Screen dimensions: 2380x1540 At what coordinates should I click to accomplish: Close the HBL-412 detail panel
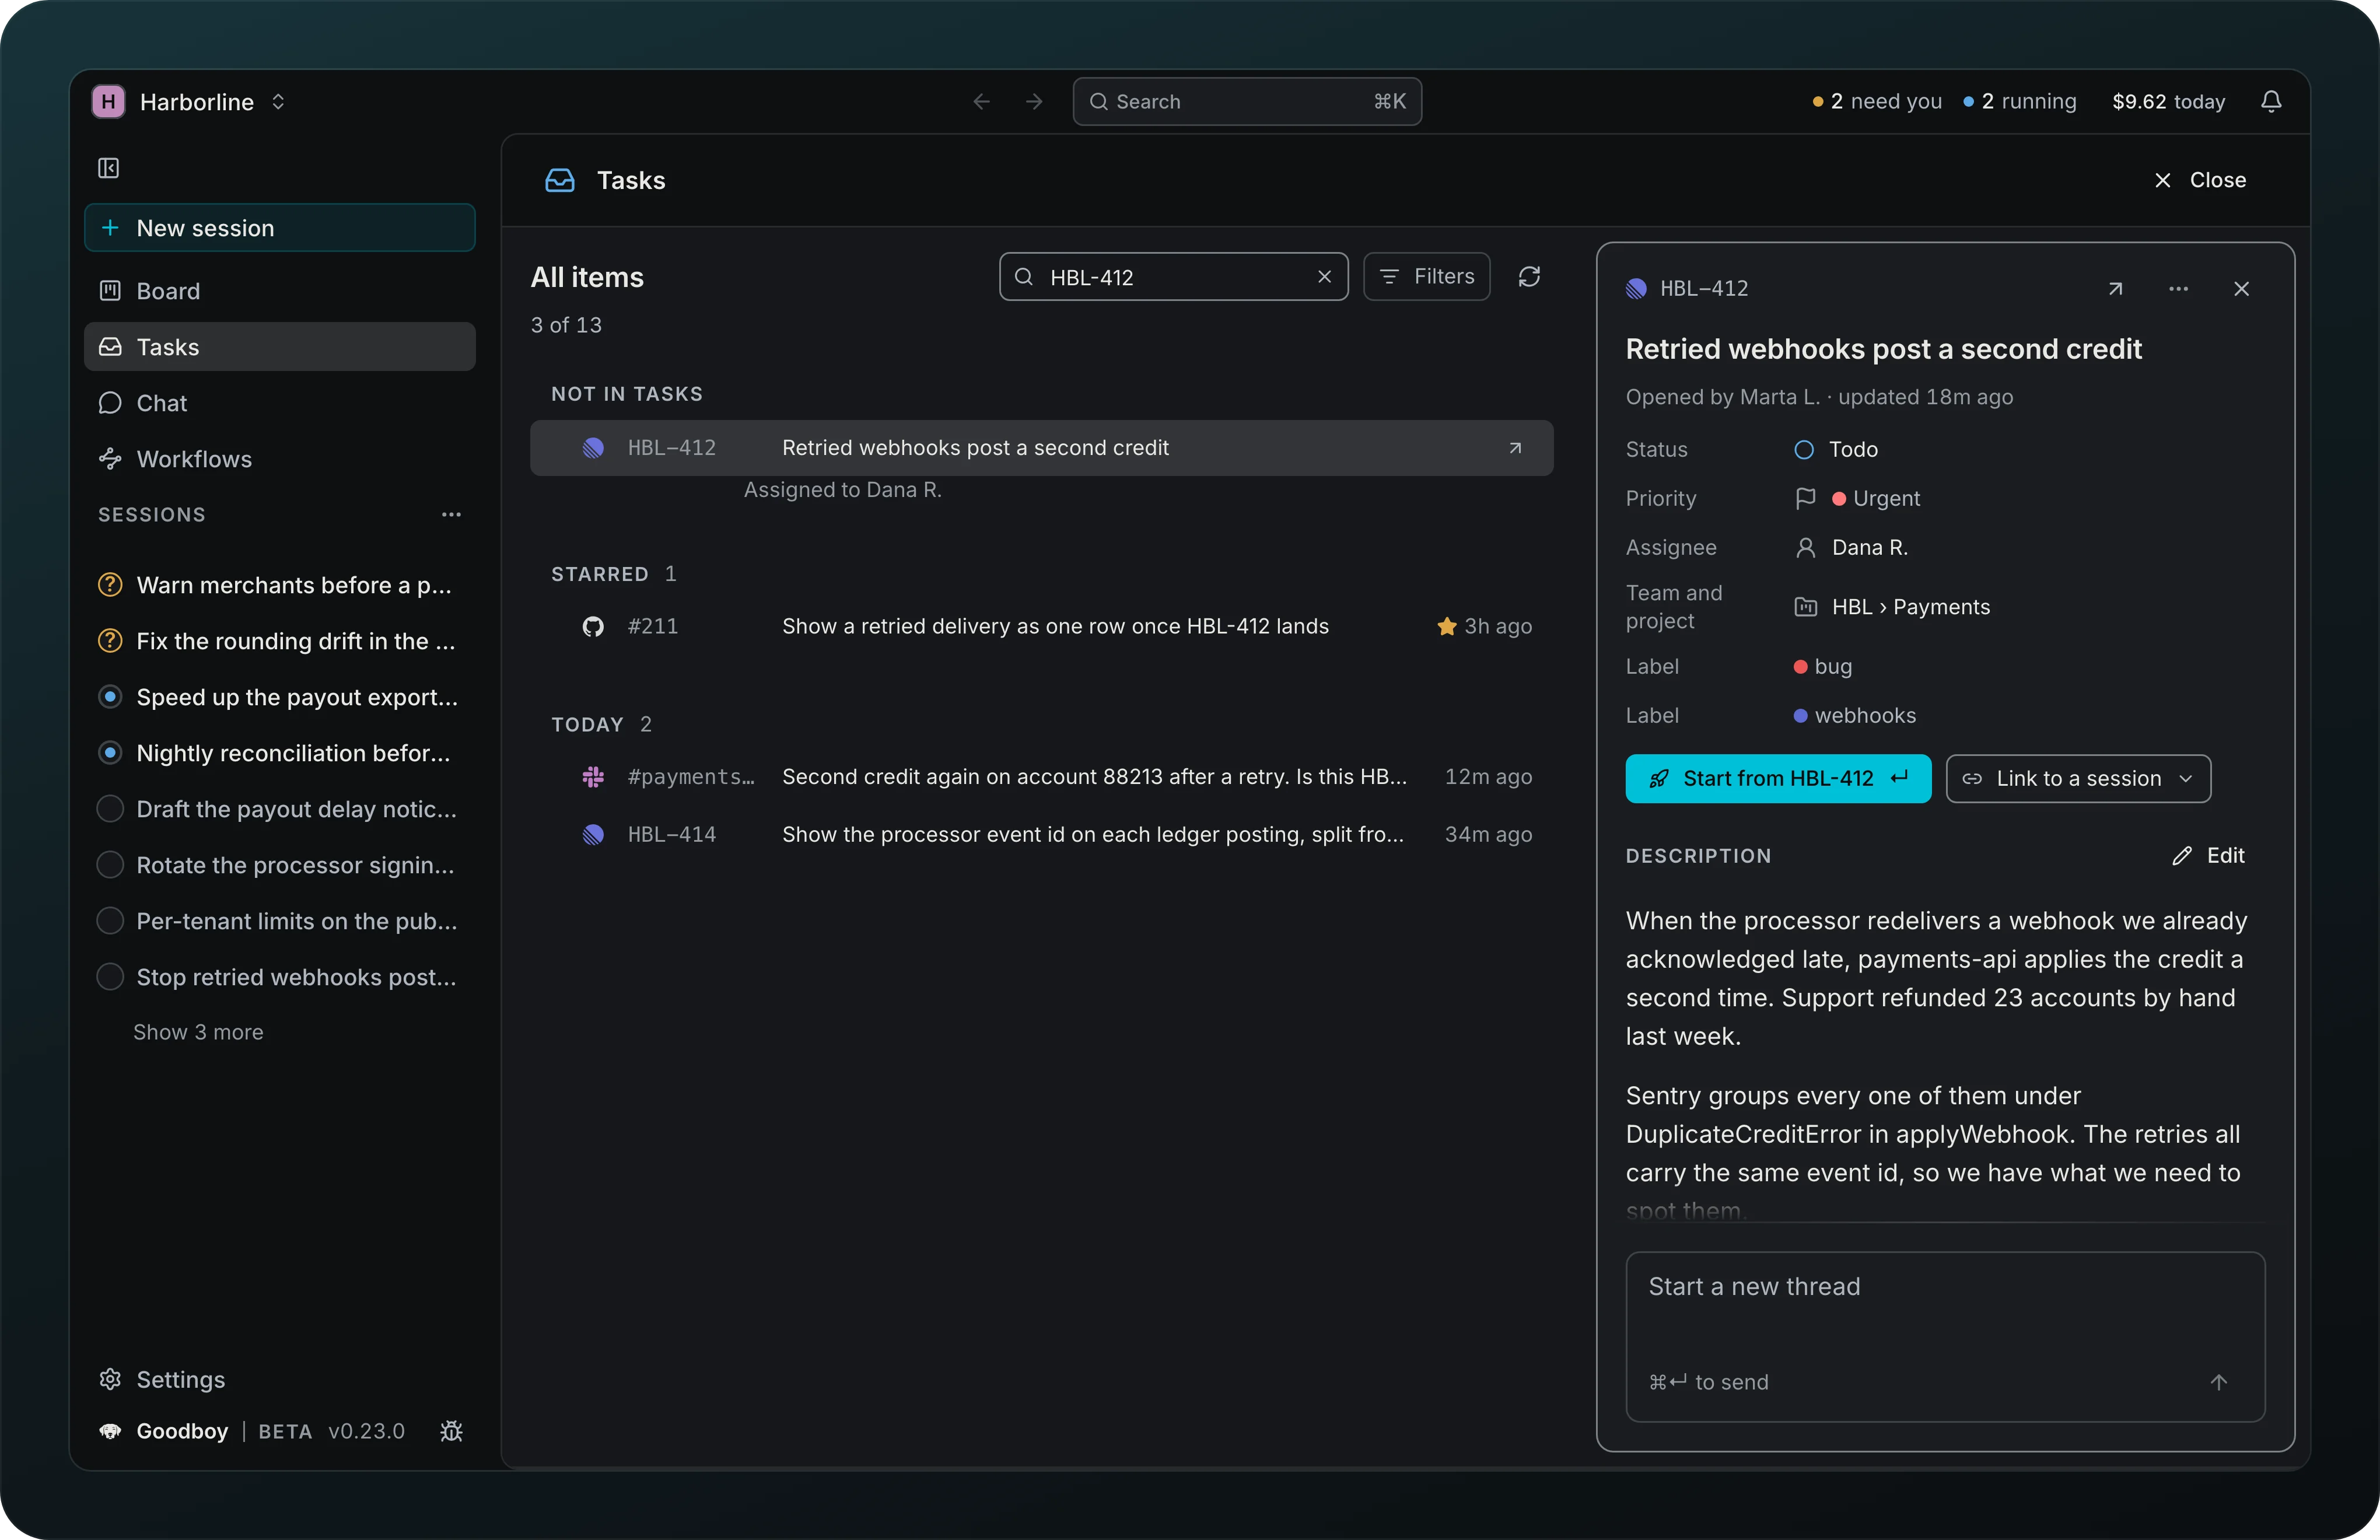point(2241,289)
